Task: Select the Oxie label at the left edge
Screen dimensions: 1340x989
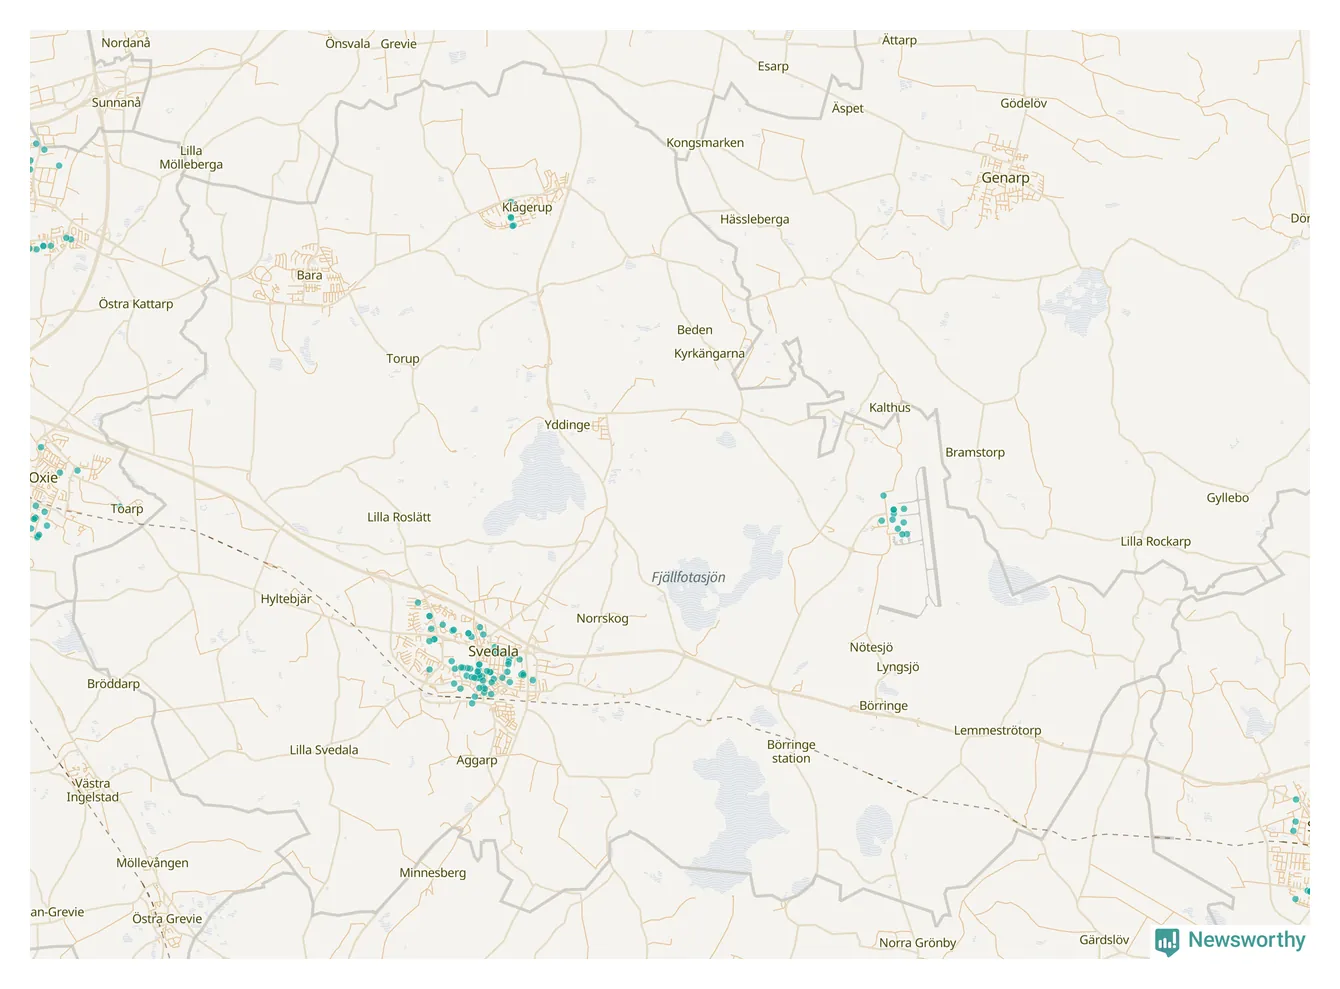Action: [x=44, y=478]
